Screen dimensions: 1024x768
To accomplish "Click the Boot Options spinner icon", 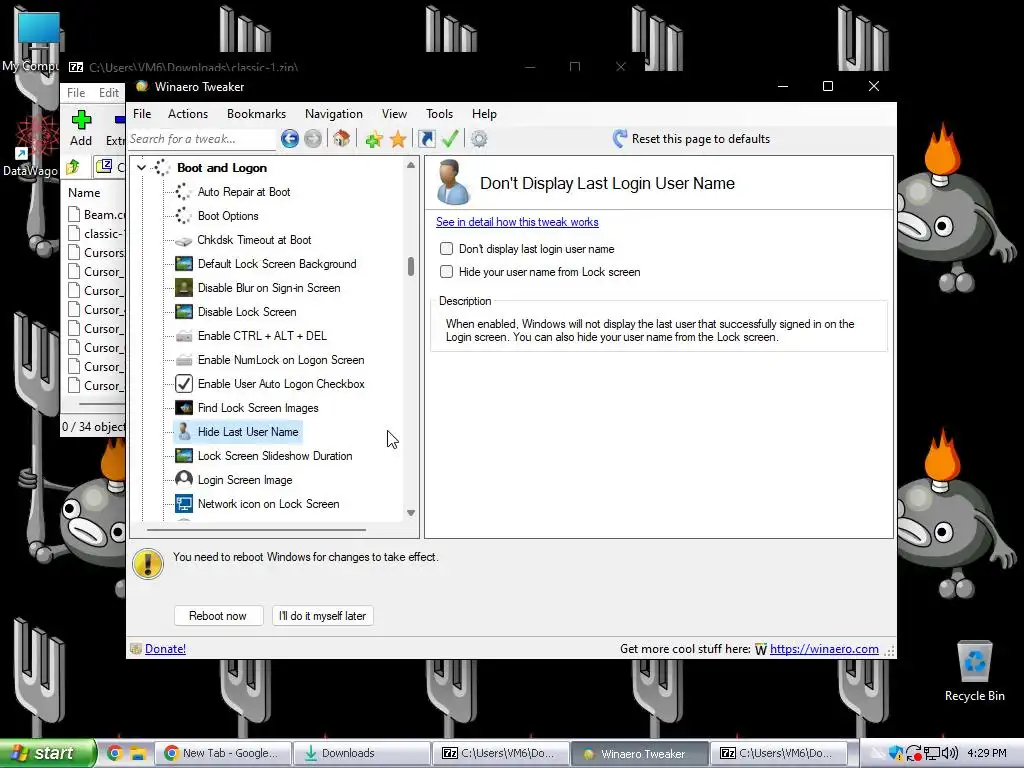I will tap(184, 216).
